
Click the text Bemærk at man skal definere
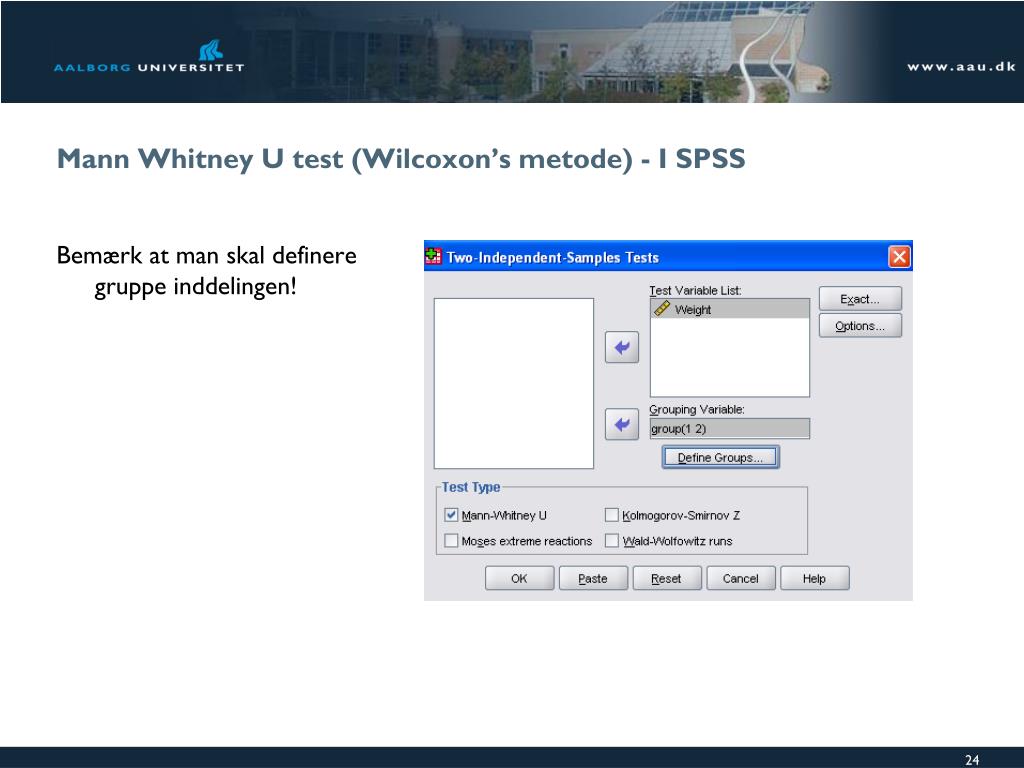click(206, 255)
